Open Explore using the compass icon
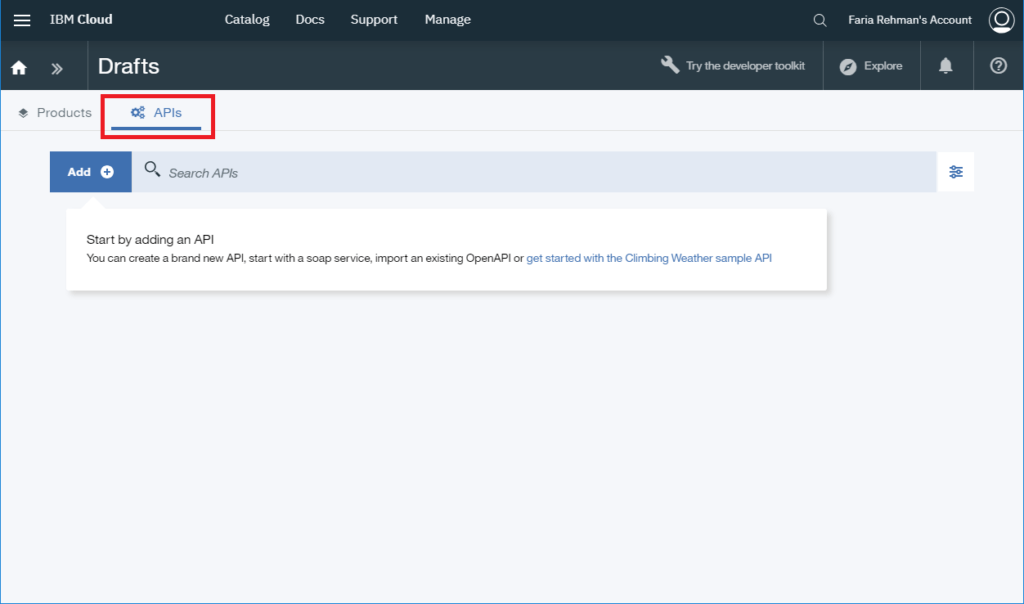The image size is (1024, 604). tap(848, 66)
